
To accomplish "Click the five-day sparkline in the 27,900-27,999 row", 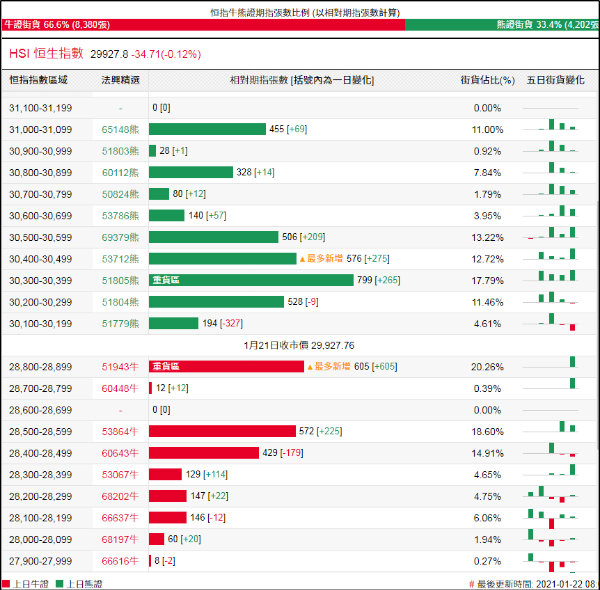I will point(551,562).
